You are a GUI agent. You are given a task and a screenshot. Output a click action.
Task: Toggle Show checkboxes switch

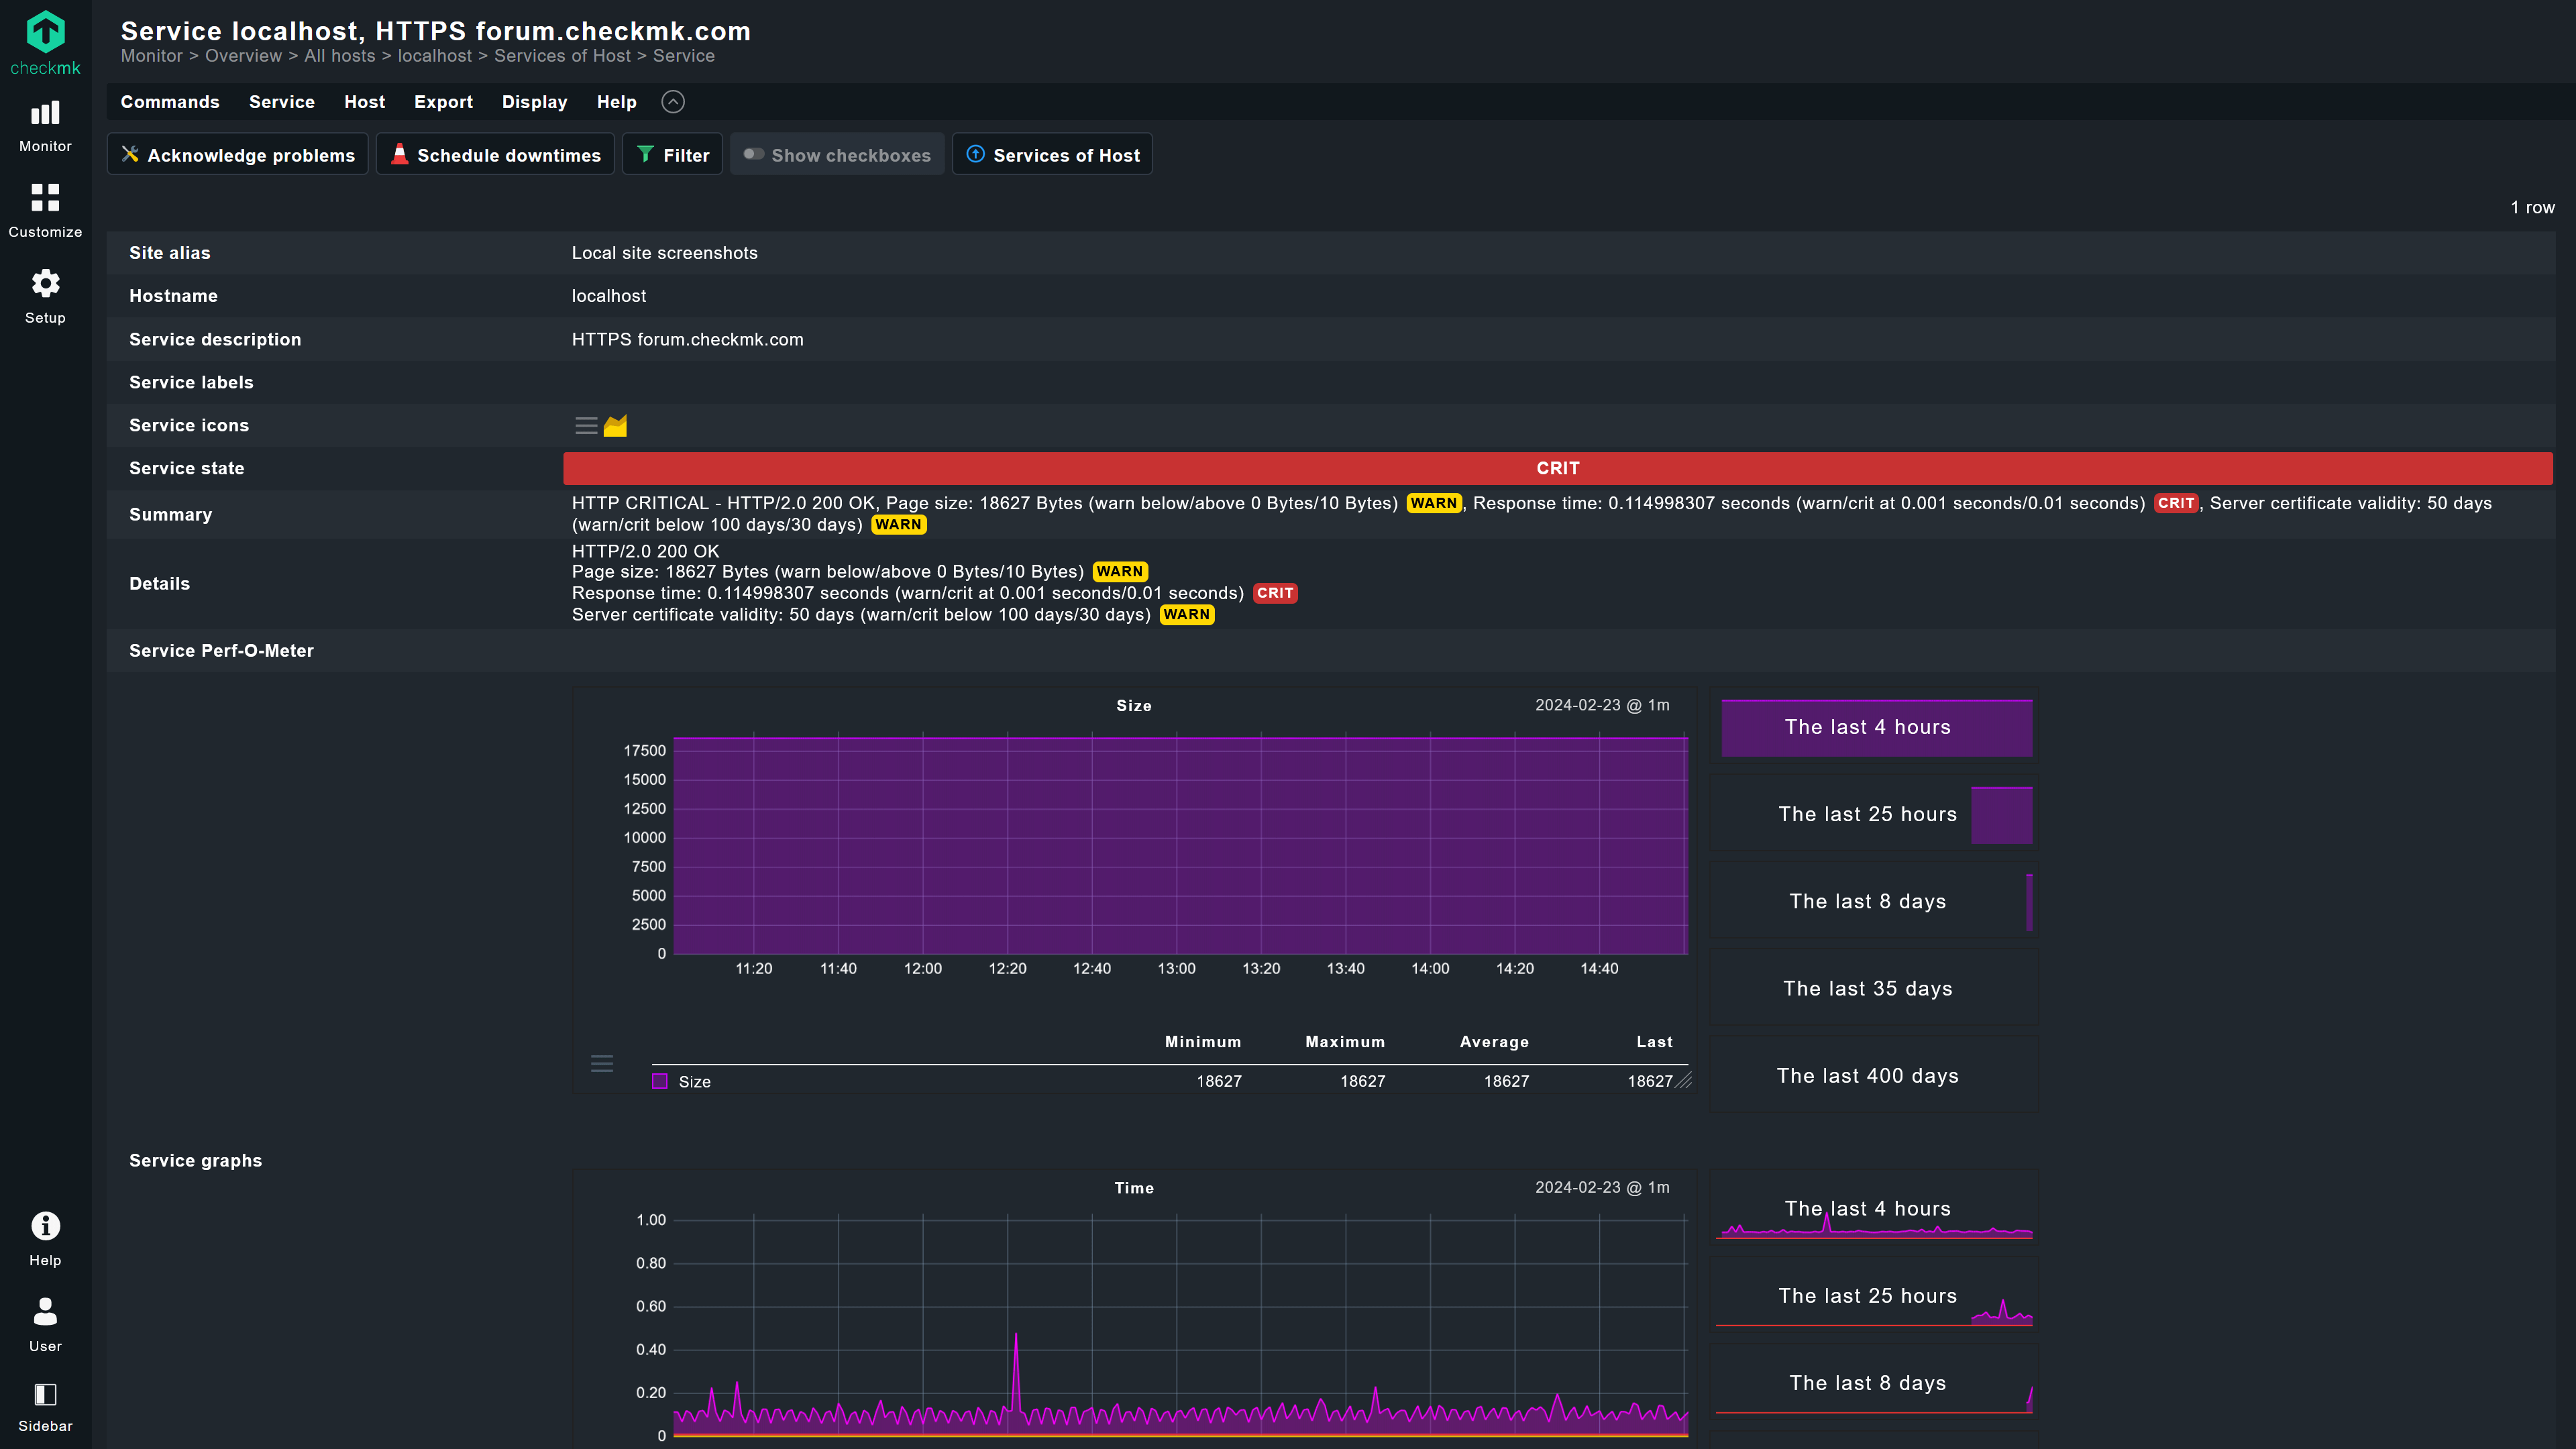pos(837,155)
